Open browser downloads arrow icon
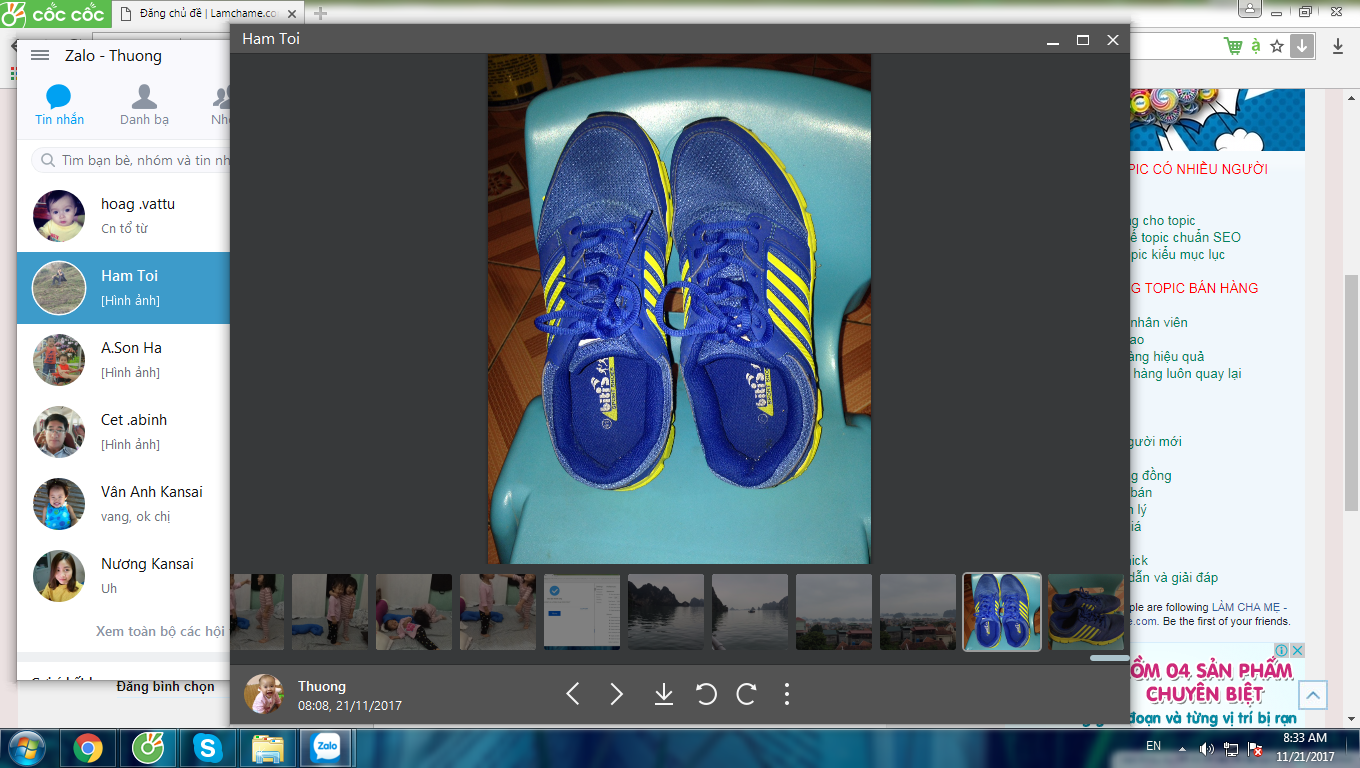Viewport: 1360px width, 768px height. pyautogui.click(x=1338, y=46)
